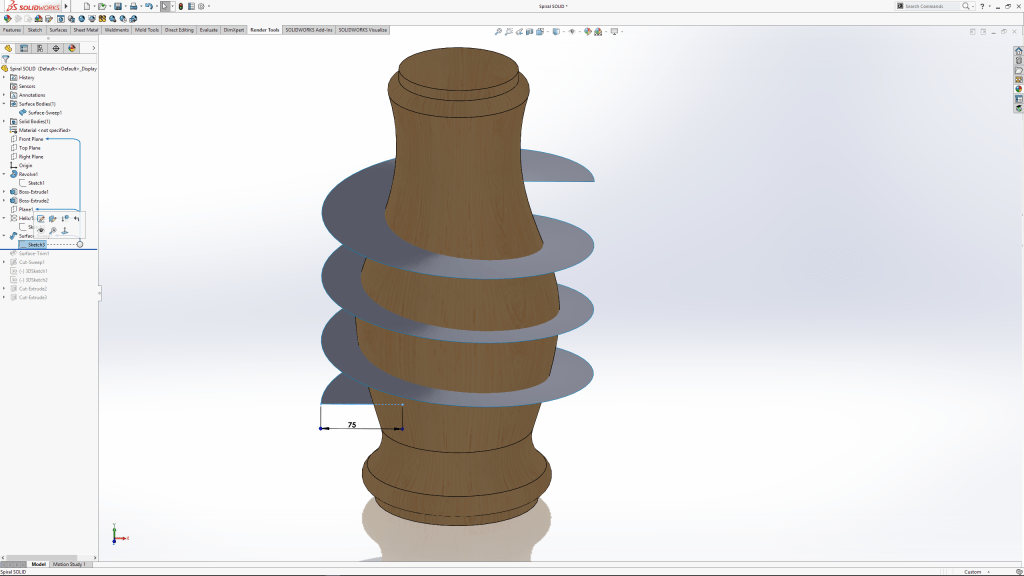The width and height of the screenshot is (1024, 576).
Task: Click the Rebuild traffic light icon
Action: [x=180, y=6]
